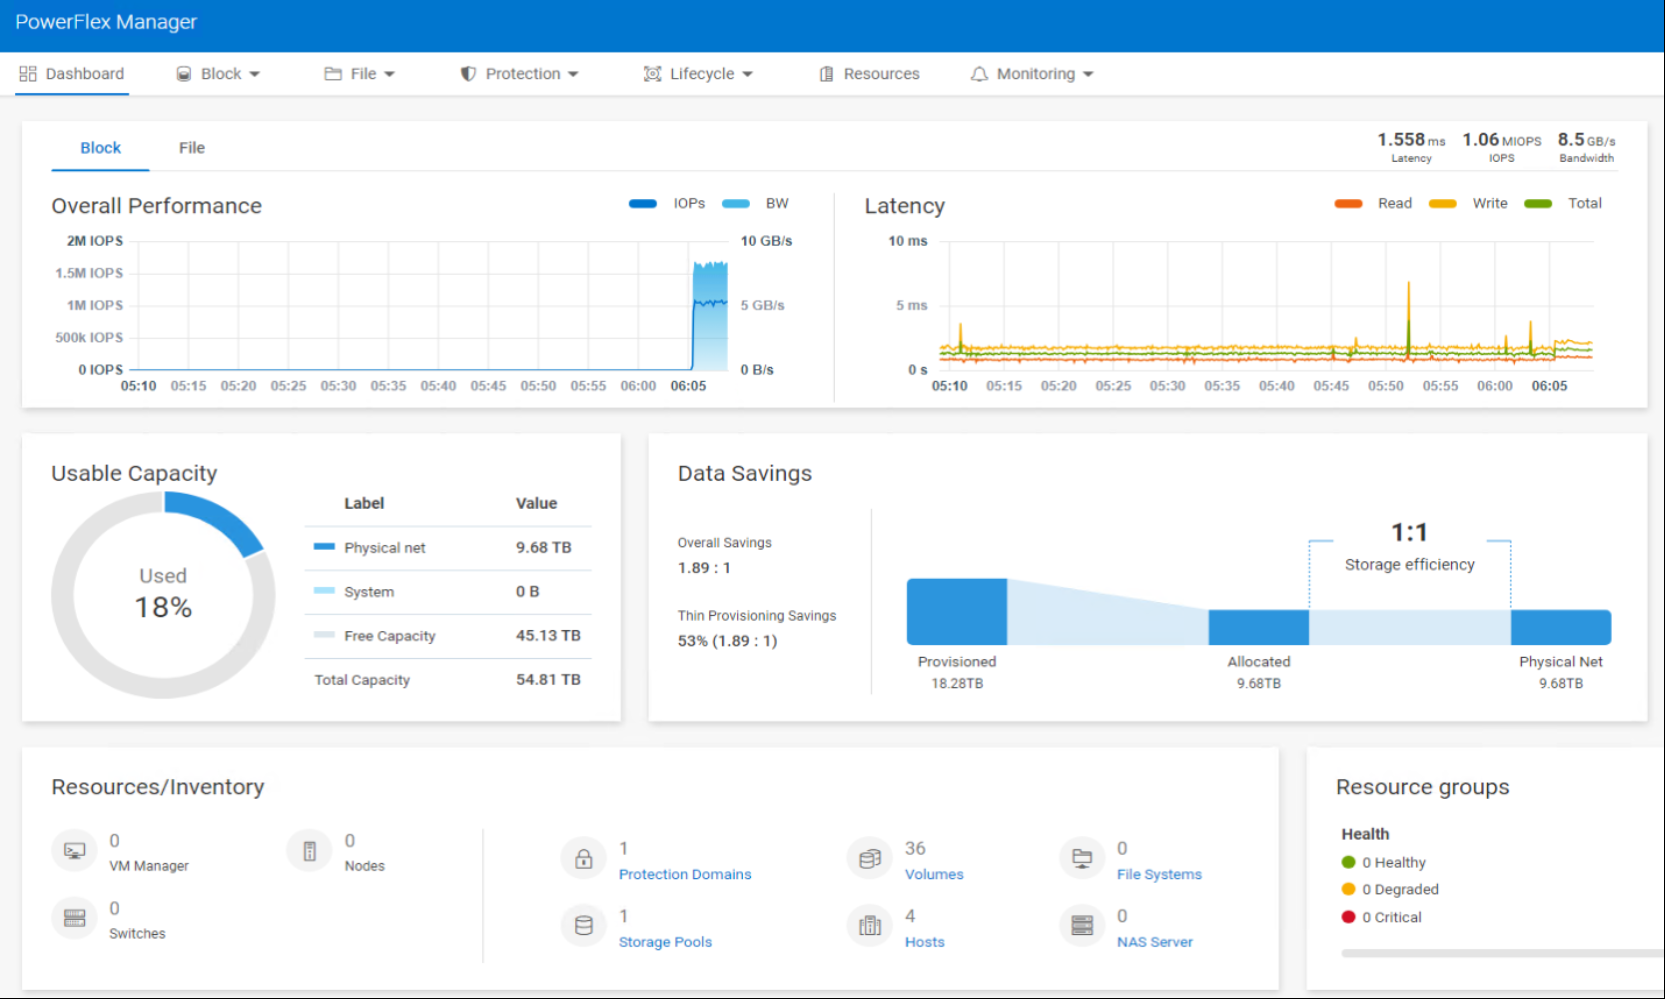Open the File Systems link
Image resolution: width=1667 pixels, height=1000 pixels.
pyautogui.click(x=1159, y=875)
